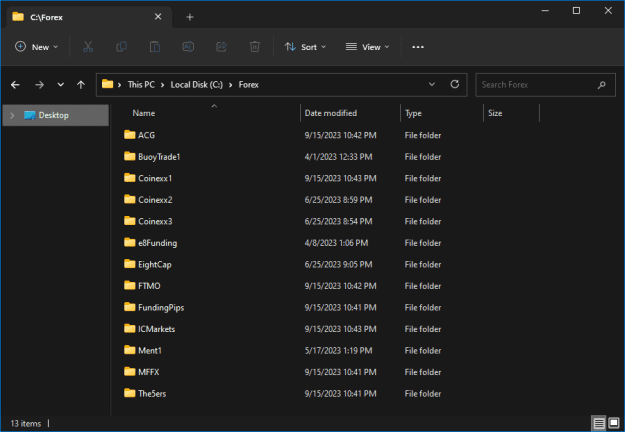Image resolution: width=625 pixels, height=432 pixels.
Task: Close the C:\Forex tab
Action: click(158, 17)
